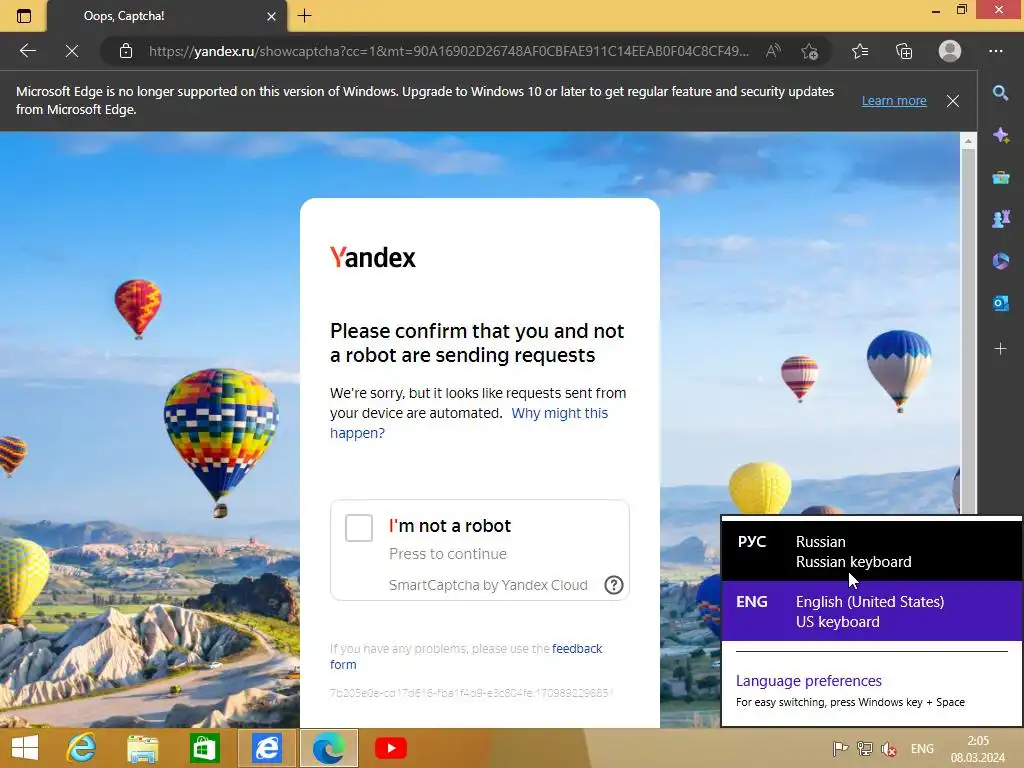The height and width of the screenshot is (768, 1024).
Task: Open network tray icon
Action: click(x=865, y=748)
